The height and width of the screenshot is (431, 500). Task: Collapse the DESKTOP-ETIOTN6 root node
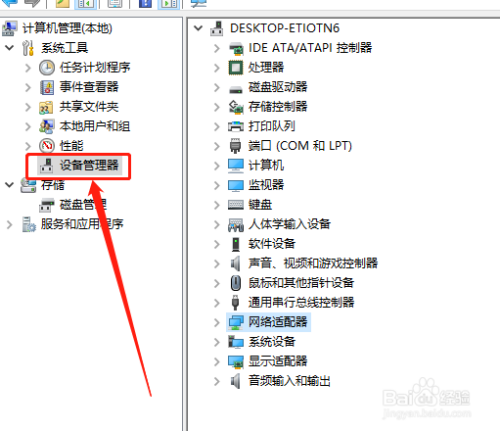[198, 28]
